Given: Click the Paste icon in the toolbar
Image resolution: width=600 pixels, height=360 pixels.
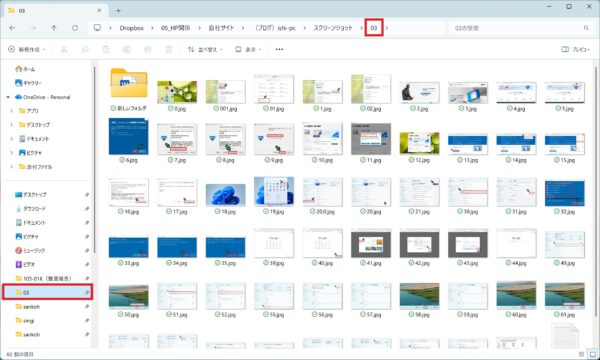Looking at the screenshot, I should click(x=106, y=49).
